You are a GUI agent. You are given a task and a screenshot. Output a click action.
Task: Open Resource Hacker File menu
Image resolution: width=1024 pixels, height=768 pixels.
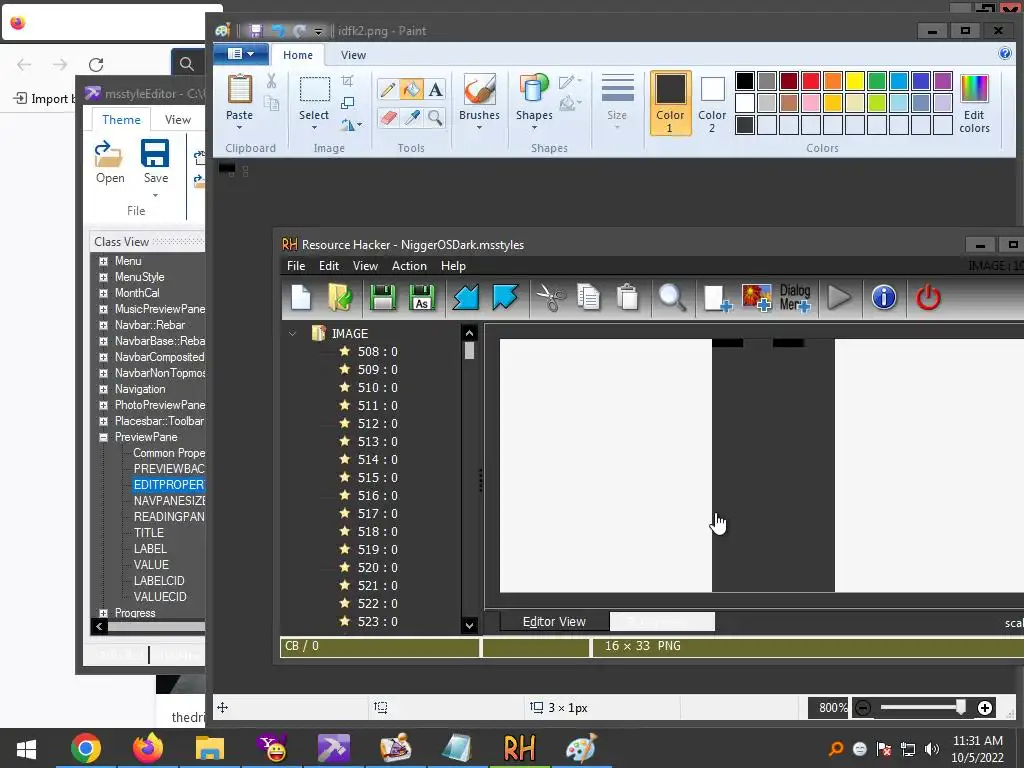point(296,266)
